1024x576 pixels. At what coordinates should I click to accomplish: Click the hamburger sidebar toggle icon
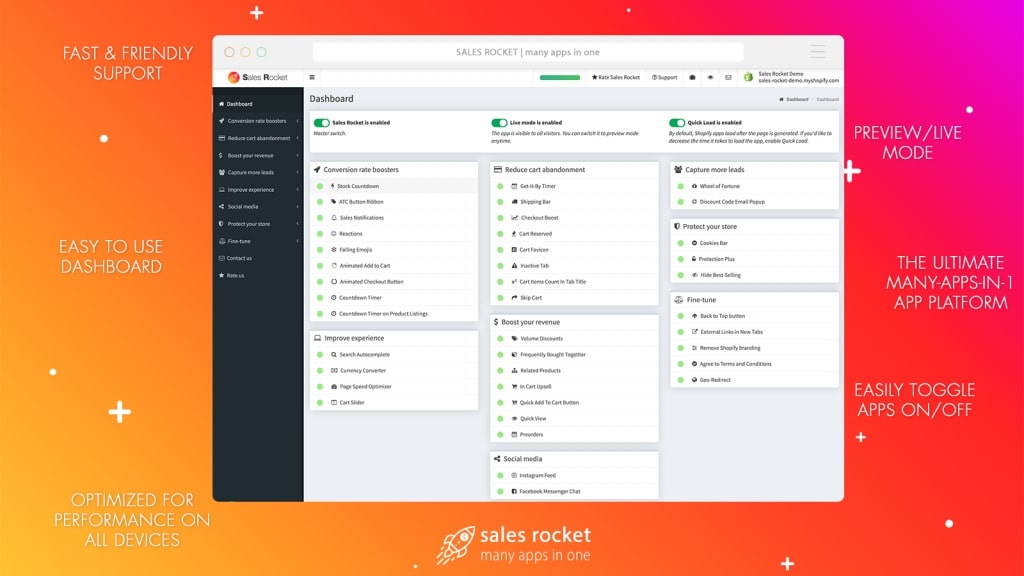pyautogui.click(x=312, y=77)
